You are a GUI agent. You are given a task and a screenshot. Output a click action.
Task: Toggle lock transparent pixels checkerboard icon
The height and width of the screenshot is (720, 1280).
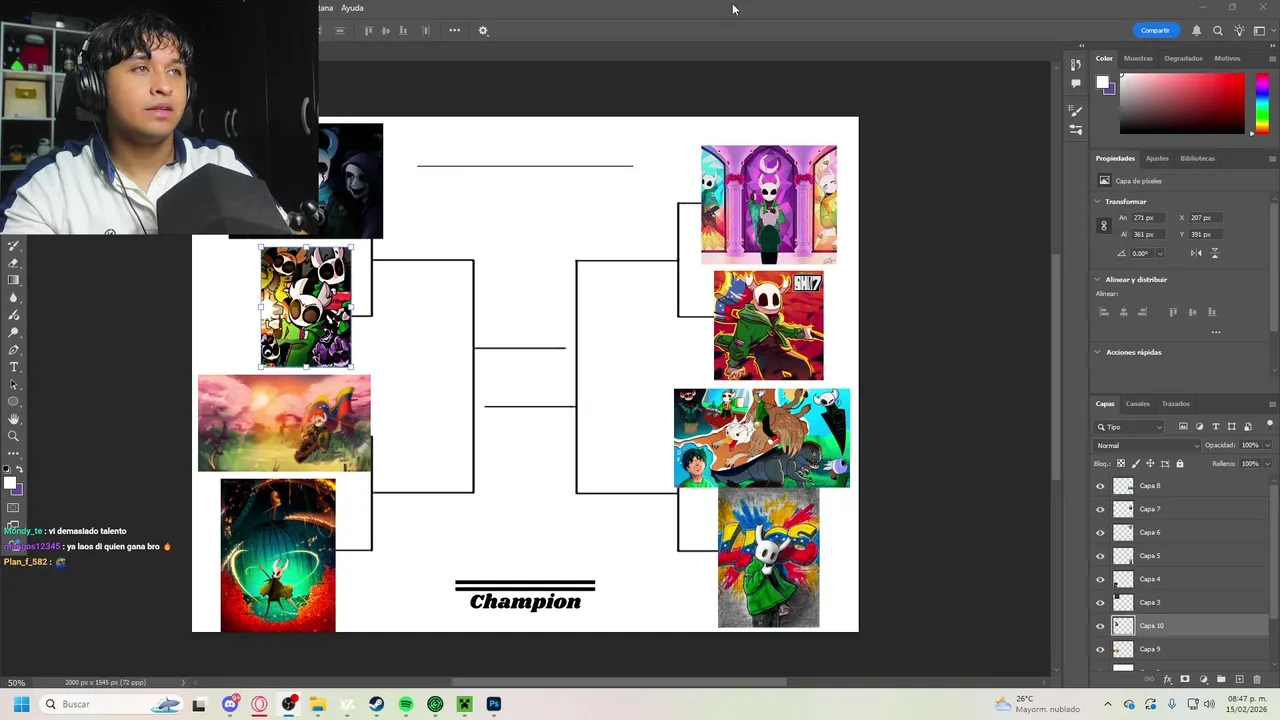point(1121,463)
